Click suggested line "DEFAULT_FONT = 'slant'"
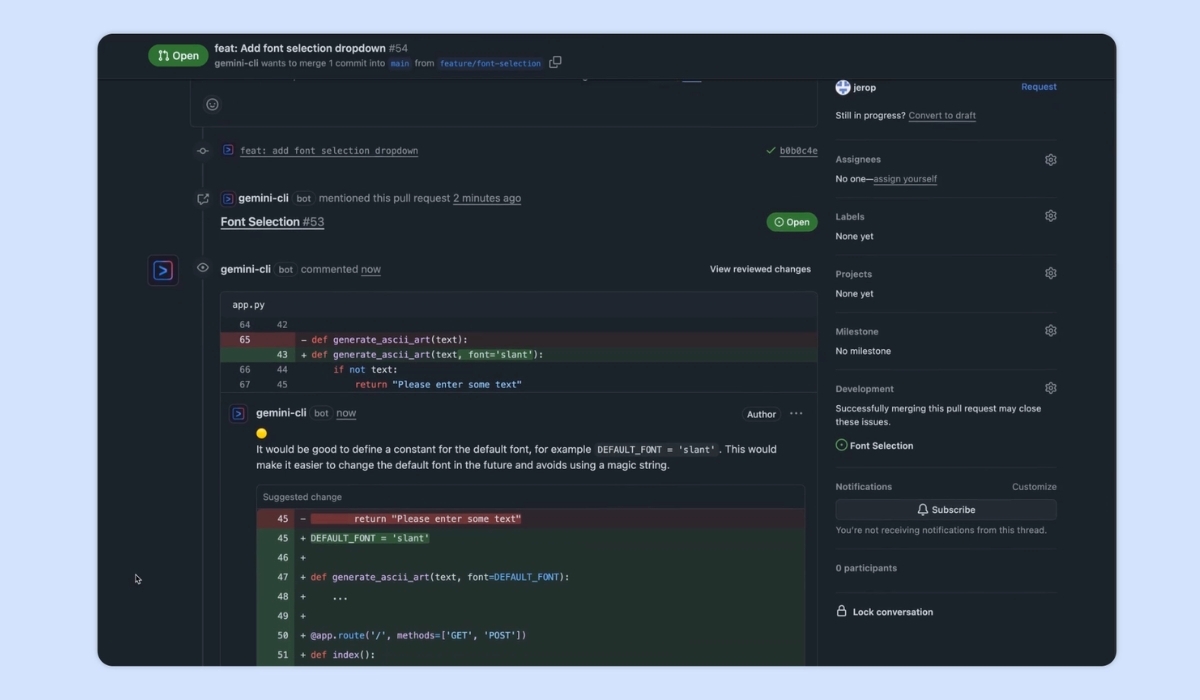 tap(531, 538)
